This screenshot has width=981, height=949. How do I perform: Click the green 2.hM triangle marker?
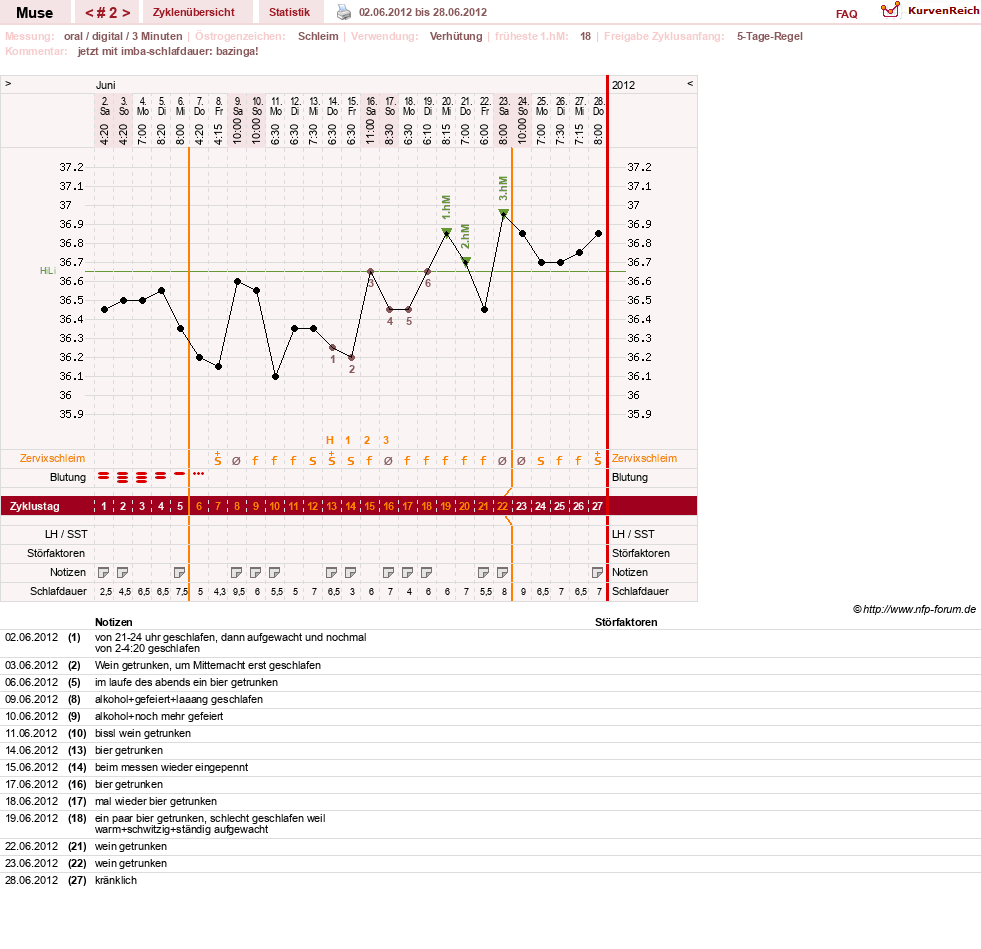(465, 261)
